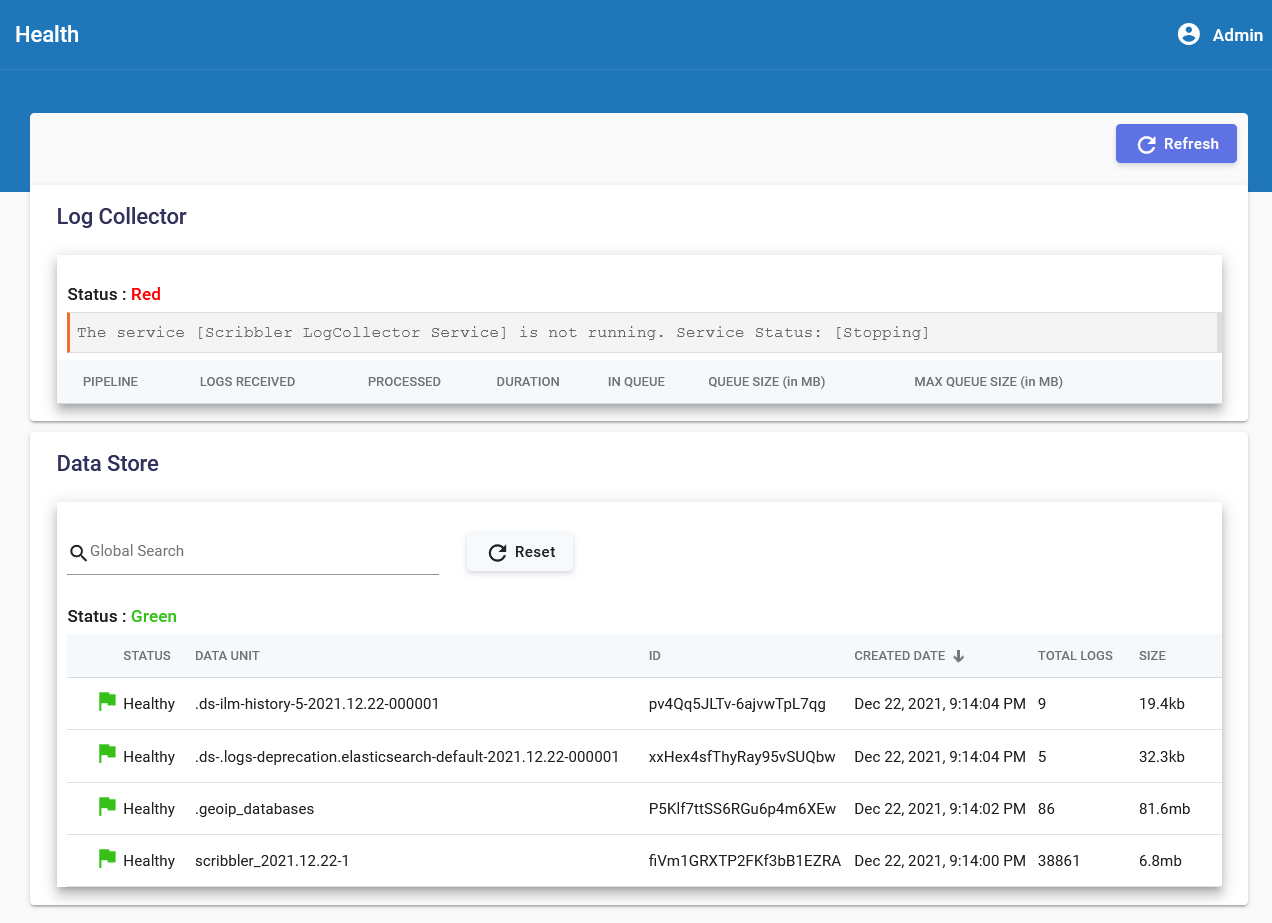Click the scrollbar on the service error message
This screenshot has height=923, width=1272.
pyautogui.click(x=1218, y=332)
